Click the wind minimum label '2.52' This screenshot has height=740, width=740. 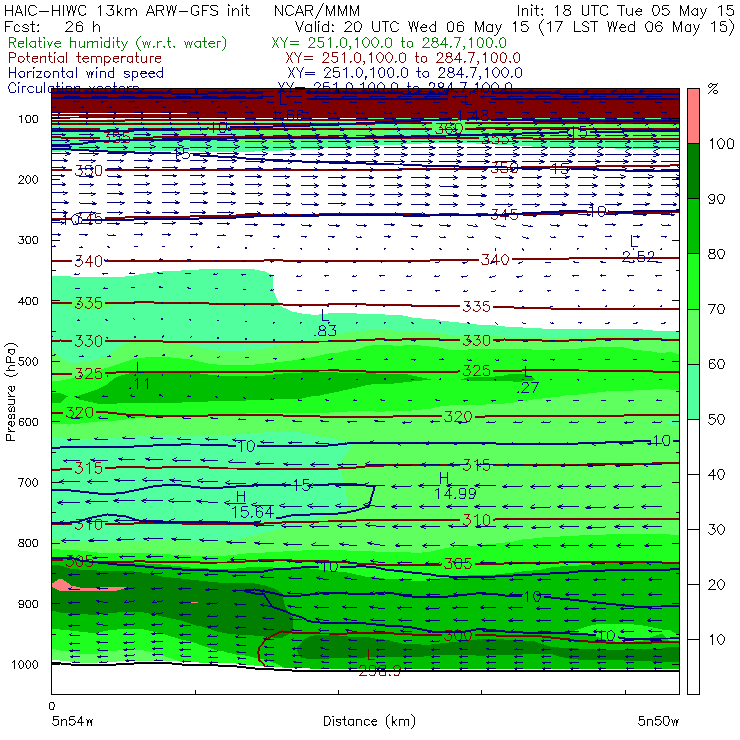tap(638, 256)
